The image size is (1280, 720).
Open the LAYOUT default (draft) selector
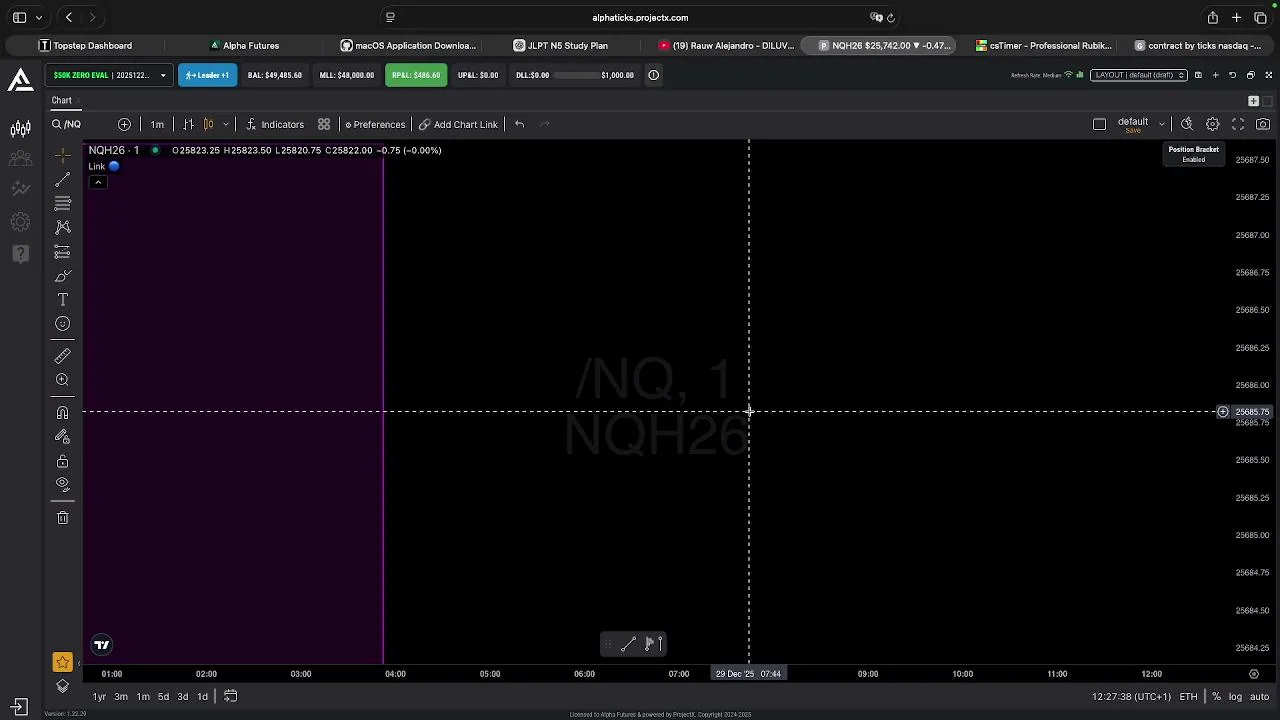1139,75
